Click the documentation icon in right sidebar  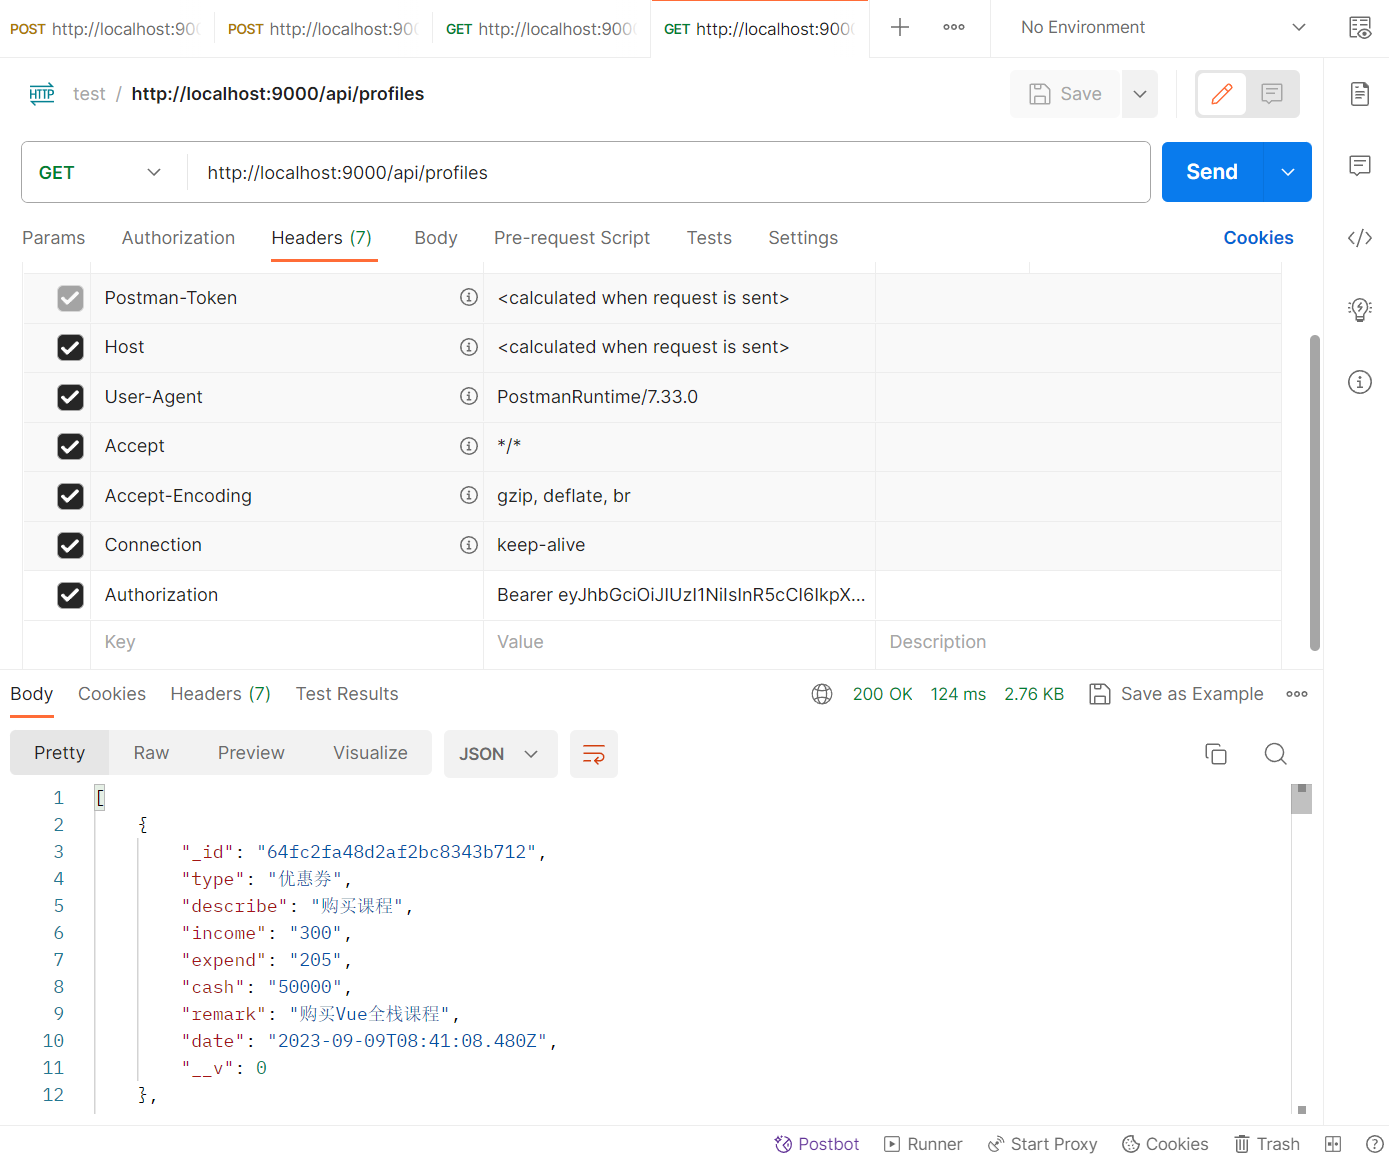tap(1359, 94)
